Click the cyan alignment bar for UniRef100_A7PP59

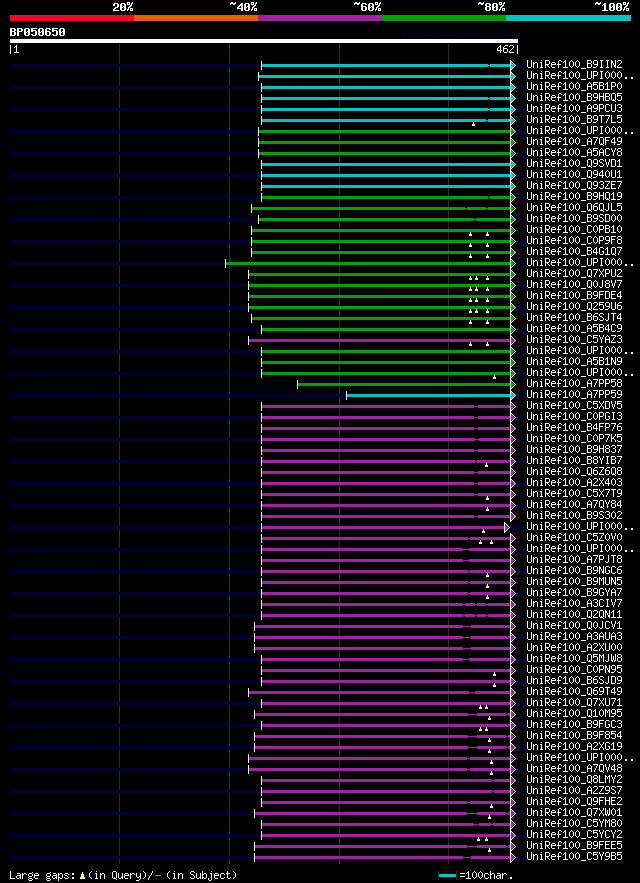pyautogui.click(x=429, y=396)
